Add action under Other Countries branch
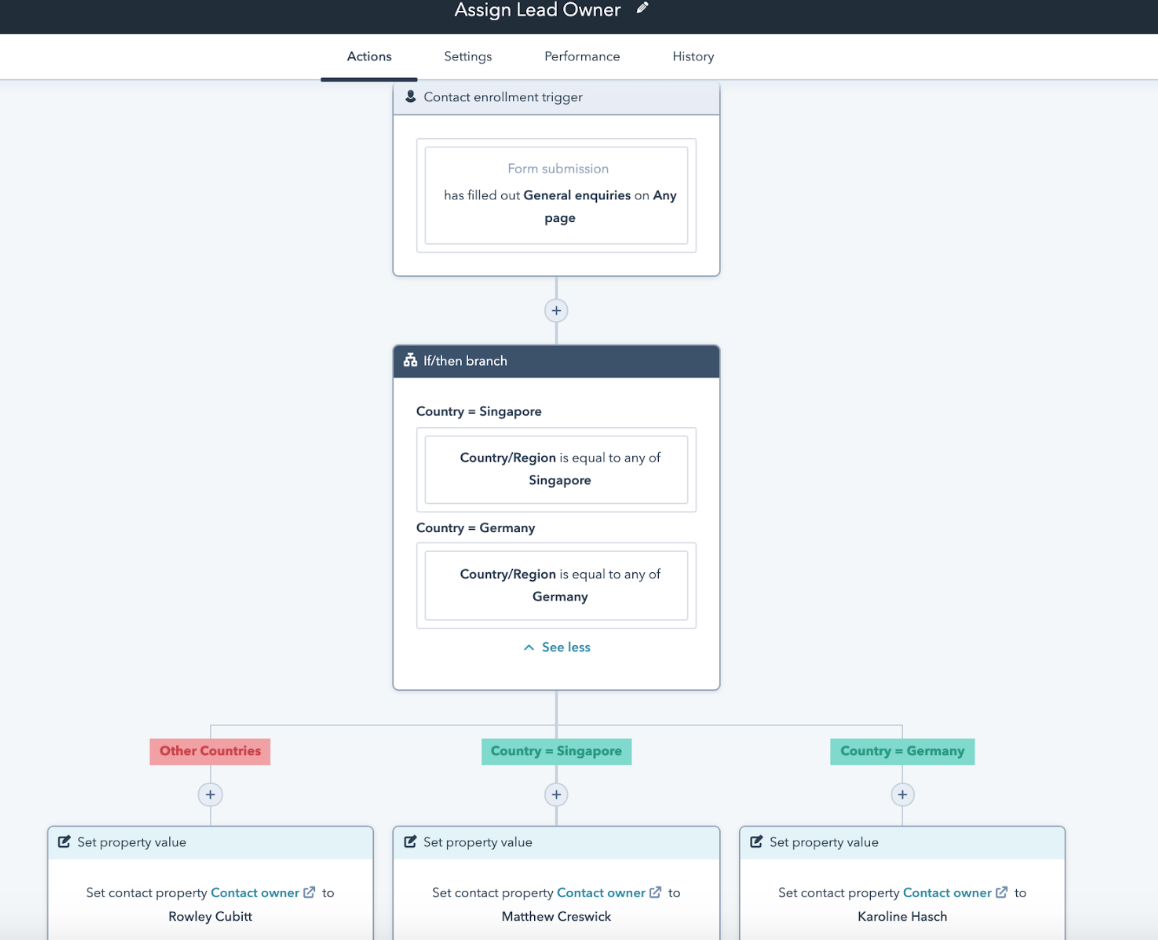The image size is (1158, 940). click(x=210, y=795)
